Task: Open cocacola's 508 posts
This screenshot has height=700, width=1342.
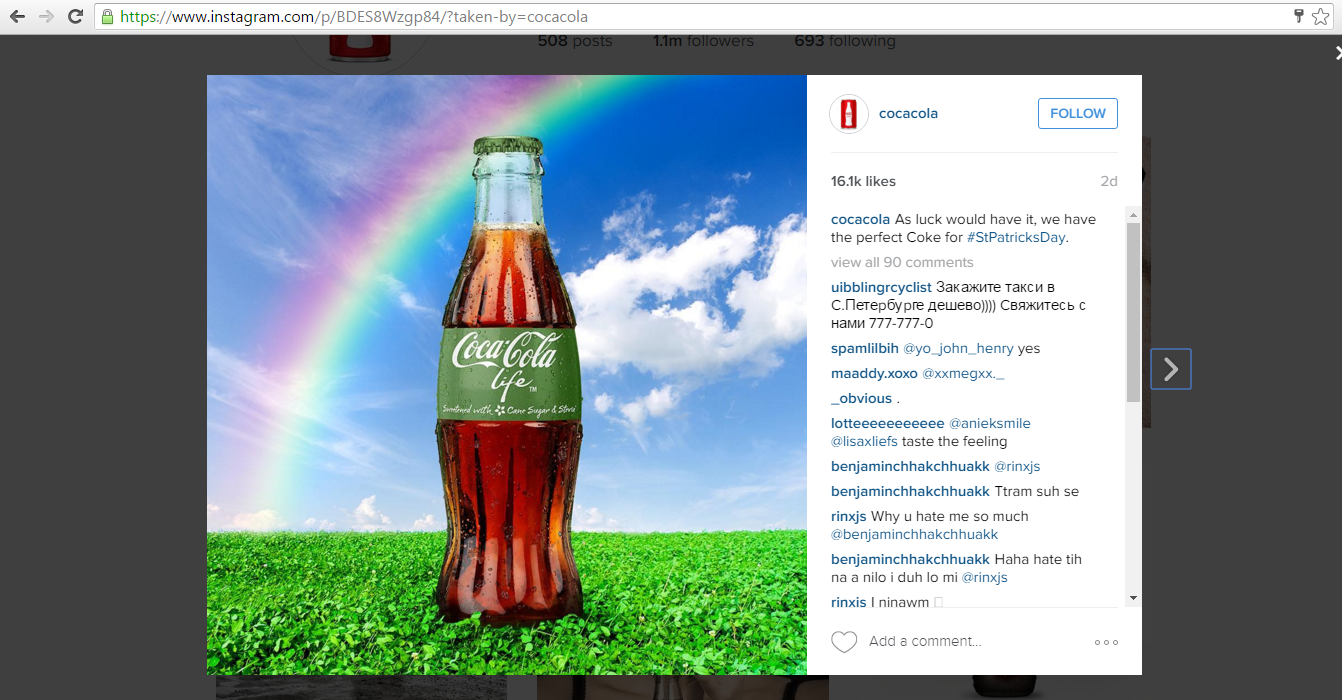Action: pyautogui.click(x=574, y=40)
